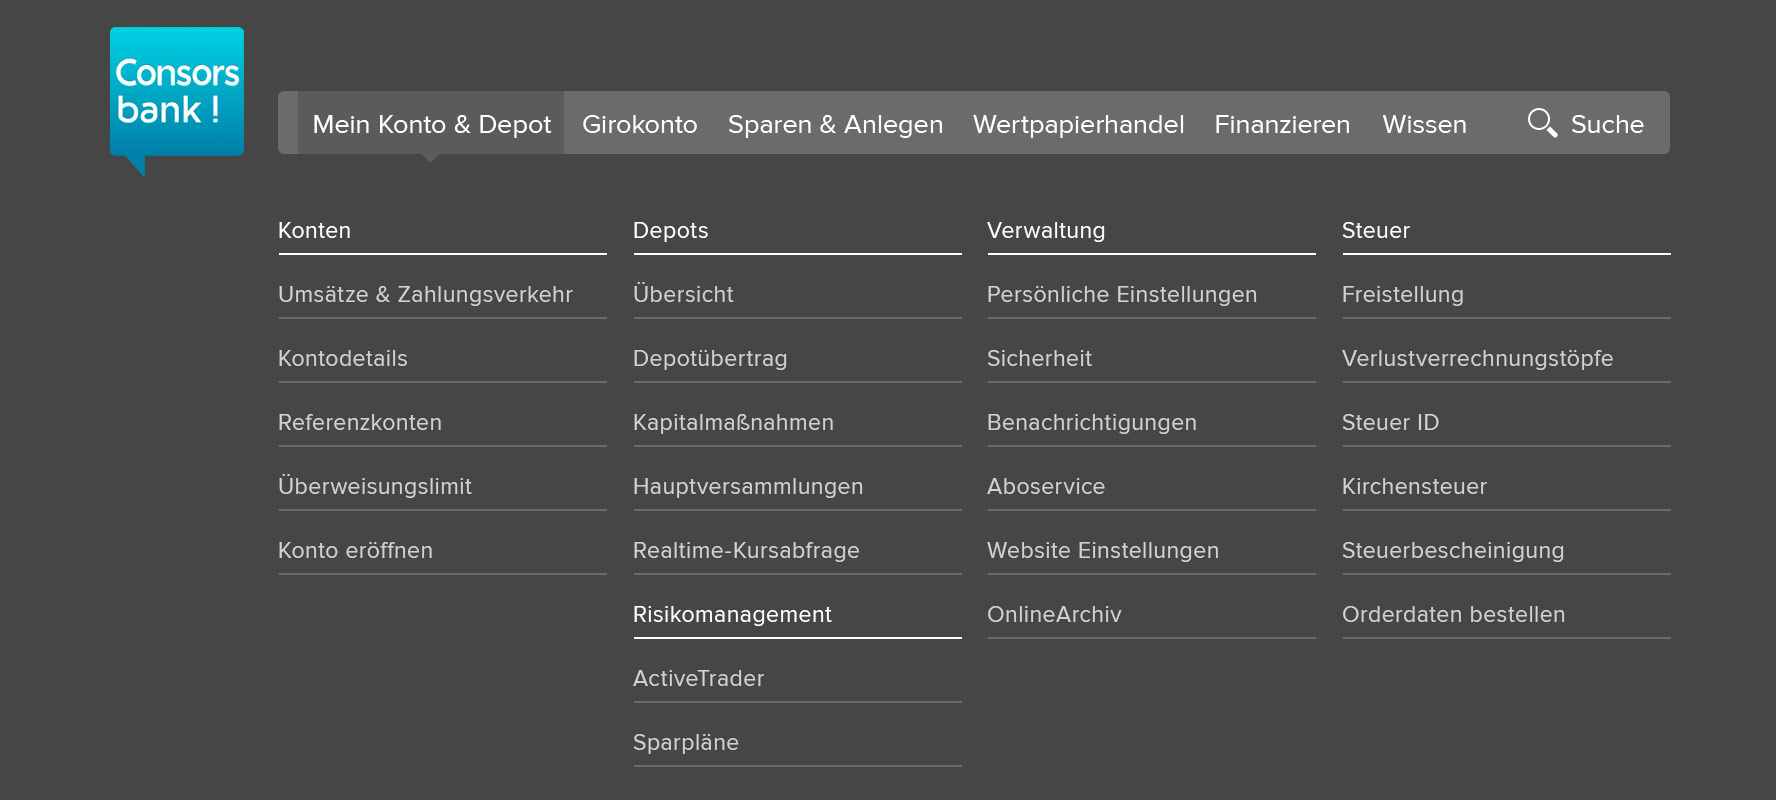This screenshot has height=800, width=1776.
Task: Open the ActiveTrader link
Action: click(x=698, y=679)
